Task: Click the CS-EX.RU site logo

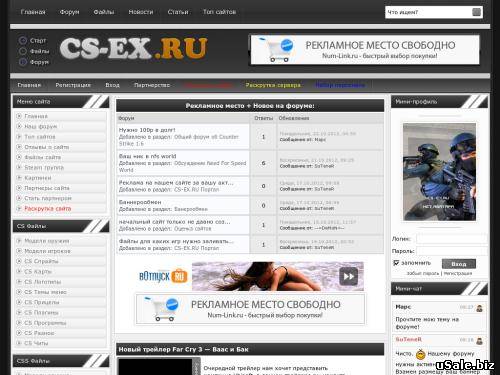Action: click(x=133, y=48)
